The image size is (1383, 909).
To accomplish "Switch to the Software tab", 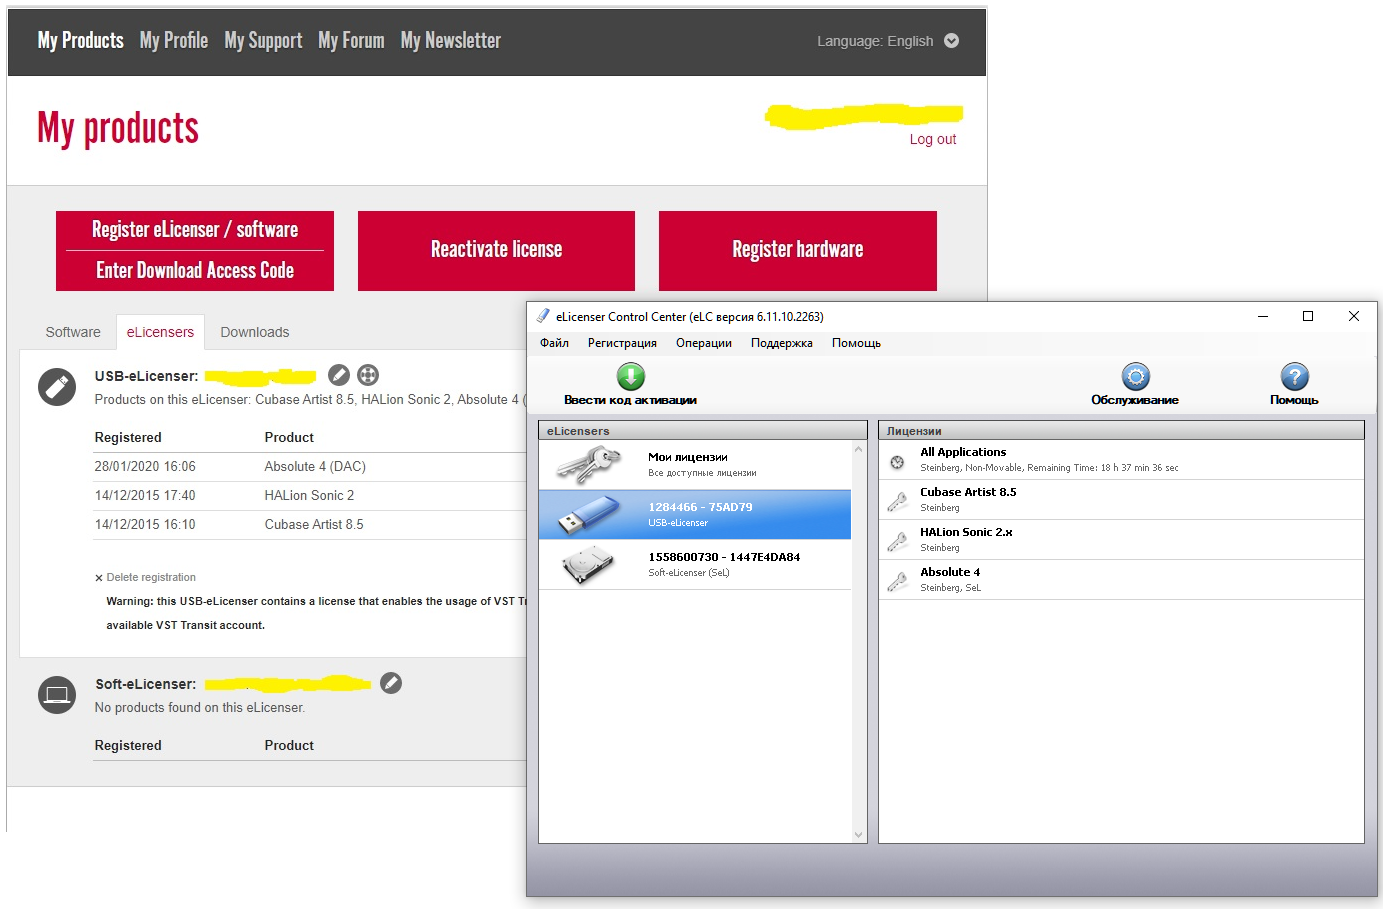I will [x=73, y=332].
